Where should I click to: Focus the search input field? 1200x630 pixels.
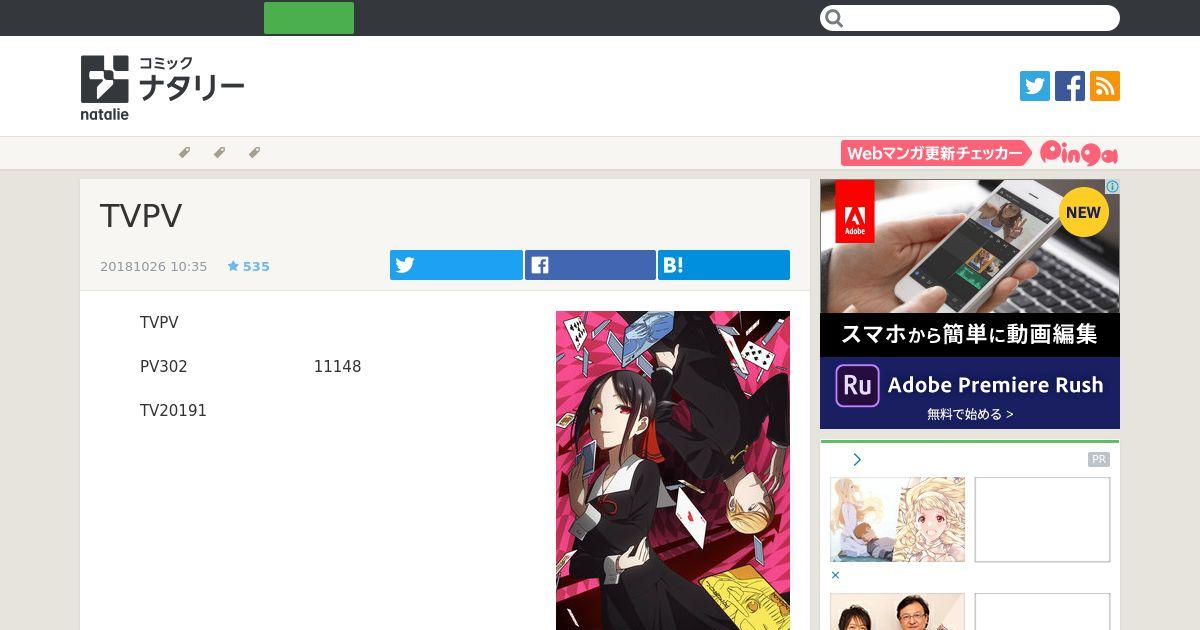click(970, 18)
